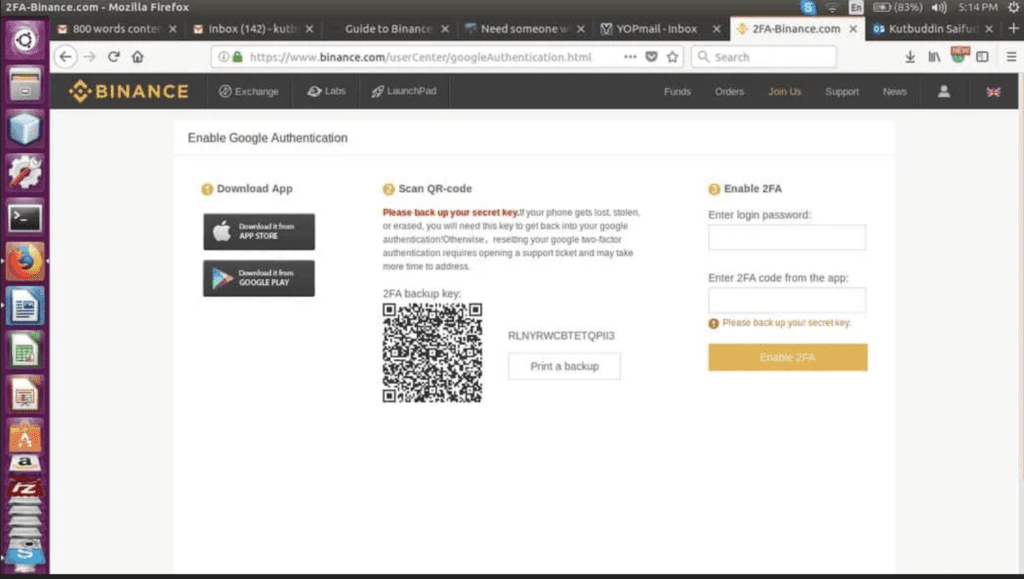Open the Library bookmarks icon
Screen dimensions: 1024x579
(934, 57)
